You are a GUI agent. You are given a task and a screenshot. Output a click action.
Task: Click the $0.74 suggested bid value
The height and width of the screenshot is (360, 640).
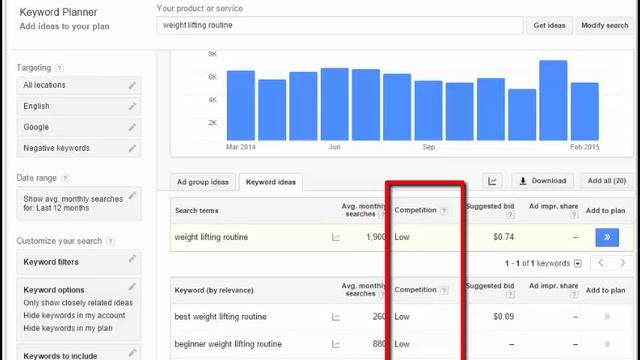(x=503, y=237)
